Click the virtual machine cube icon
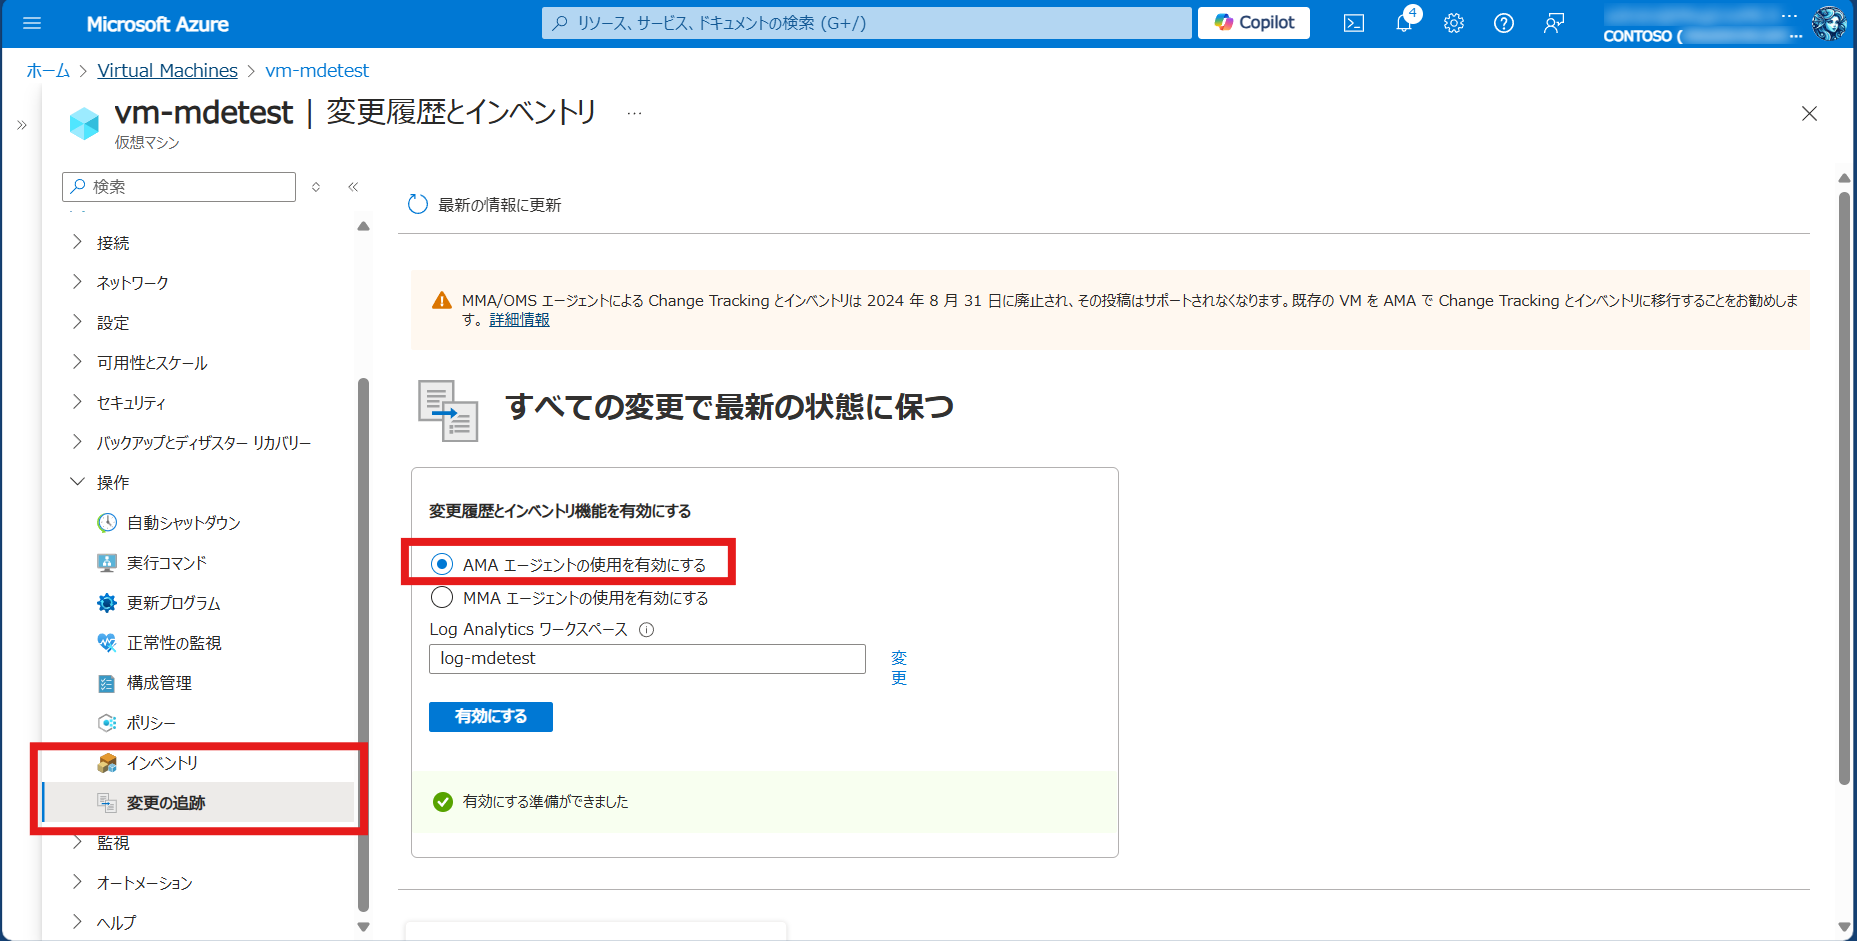The width and height of the screenshot is (1857, 941). 84,124
